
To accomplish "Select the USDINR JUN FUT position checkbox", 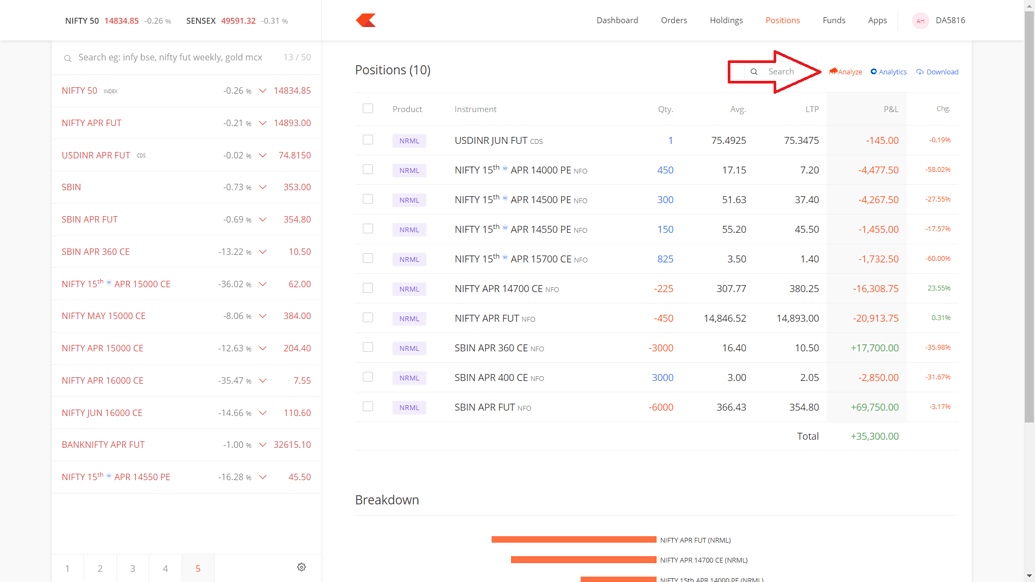I will [367, 140].
